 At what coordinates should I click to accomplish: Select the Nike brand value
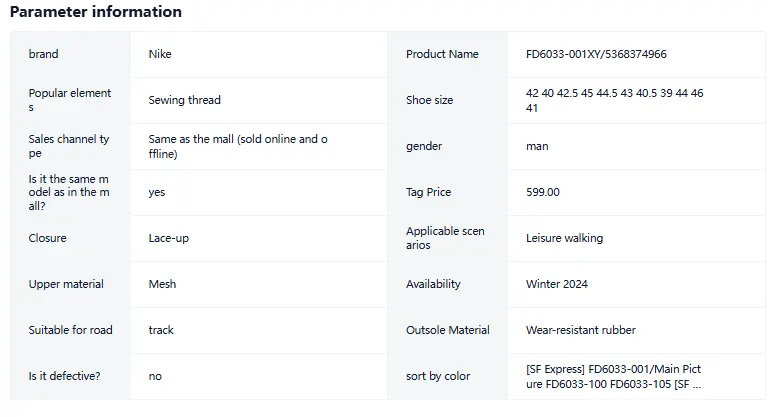(160, 54)
